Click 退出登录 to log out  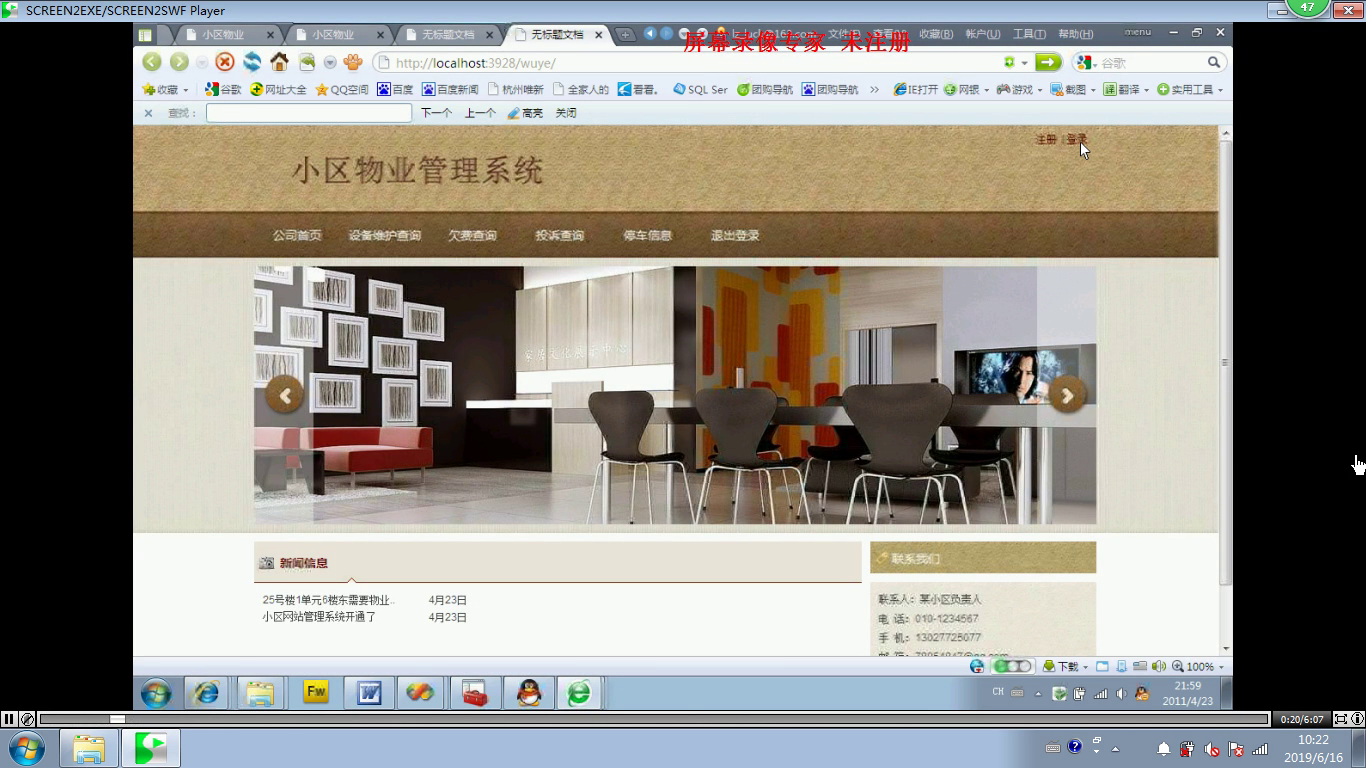point(735,236)
